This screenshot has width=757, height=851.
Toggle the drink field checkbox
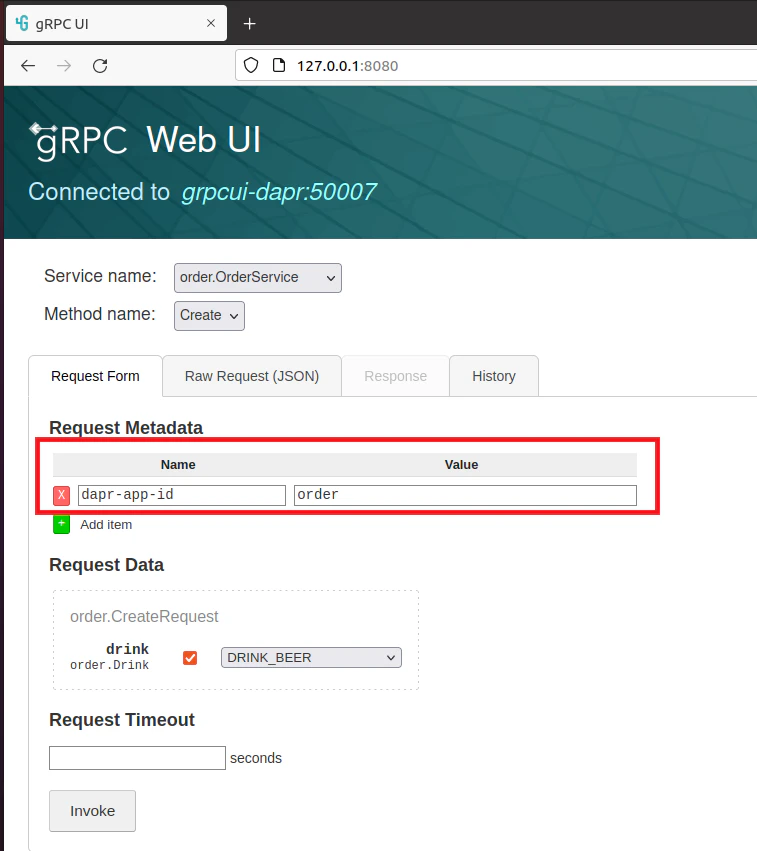(190, 658)
